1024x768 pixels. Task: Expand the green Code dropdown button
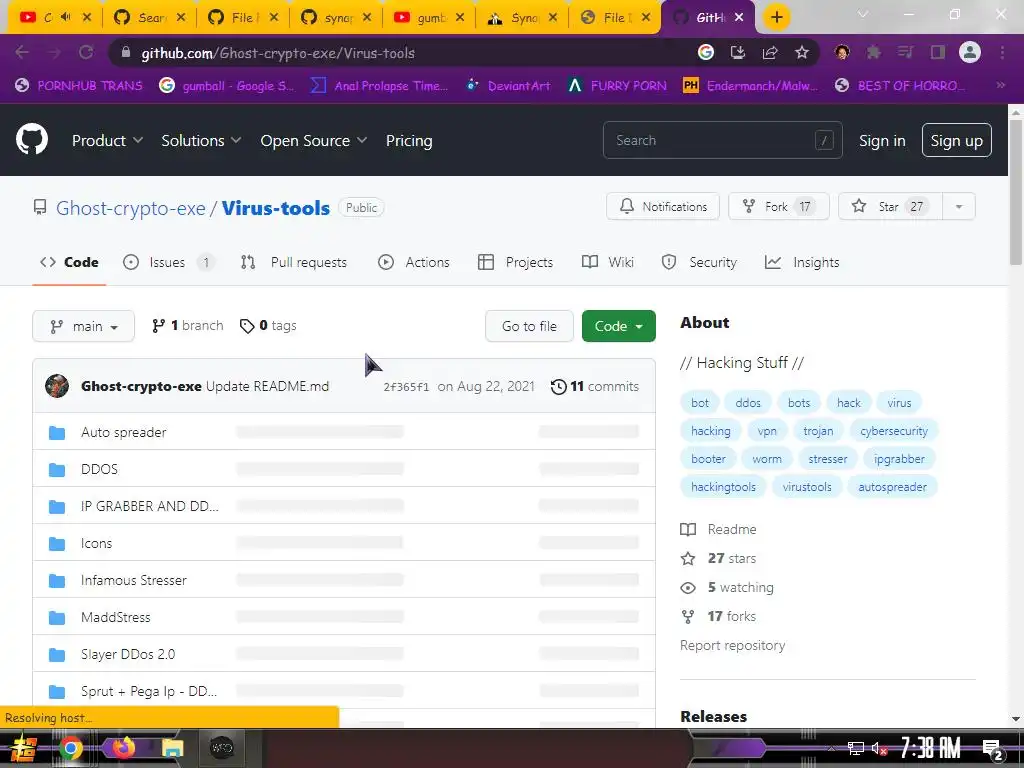click(618, 326)
